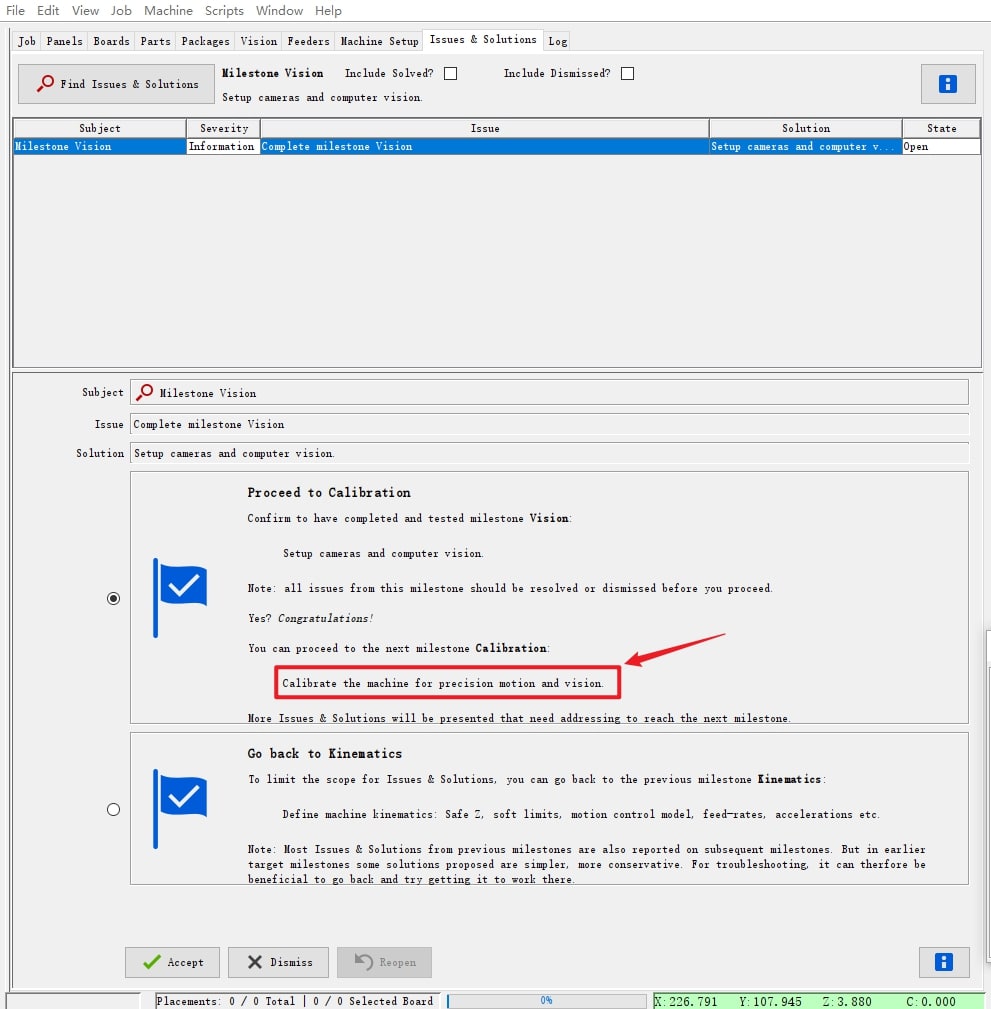This screenshot has width=991, height=1009.
Task: Sort by the Solution column header
Action: click(806, 128)
